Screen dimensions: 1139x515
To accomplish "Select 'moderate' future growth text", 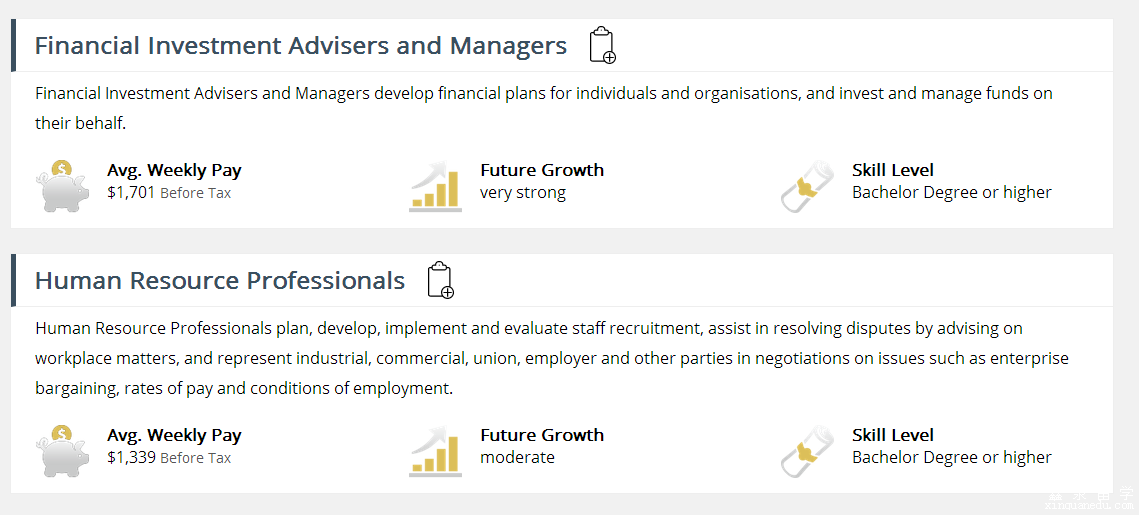I will point(517,458).
